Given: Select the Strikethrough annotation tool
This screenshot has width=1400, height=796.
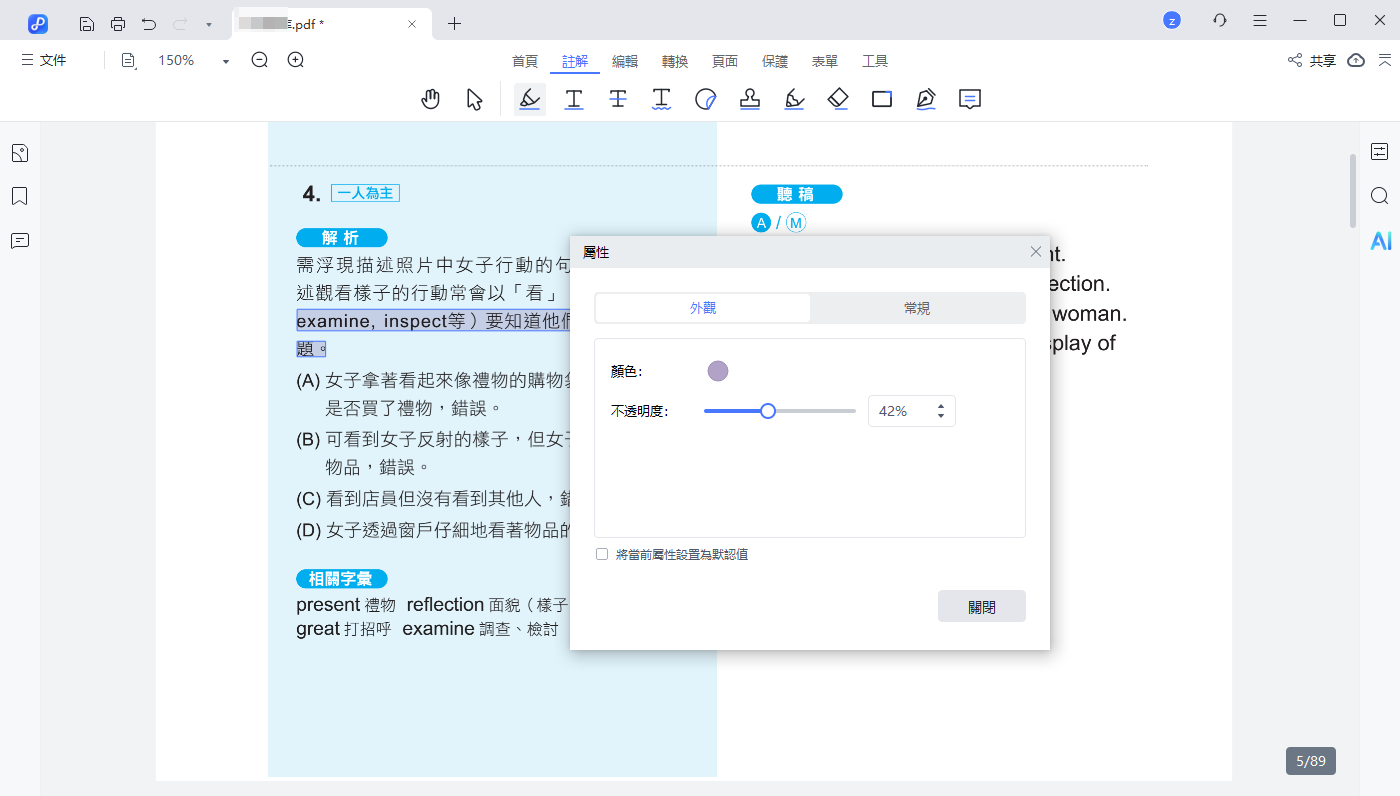Looking at the screenshot, I should [x=618, y=98].
